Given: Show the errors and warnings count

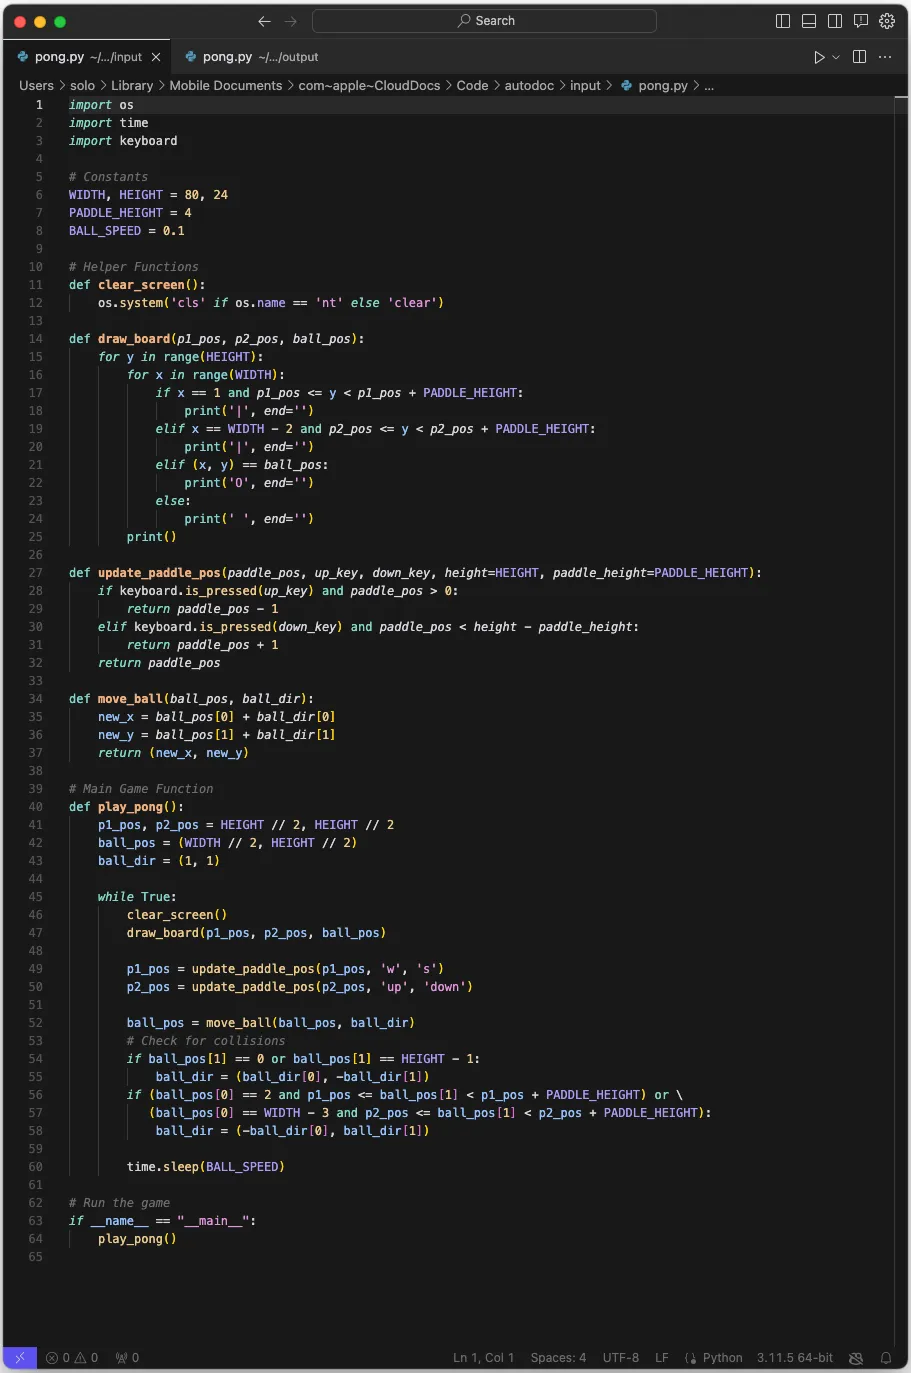Looking at the screenshot, I should (x=72, y=1358).
